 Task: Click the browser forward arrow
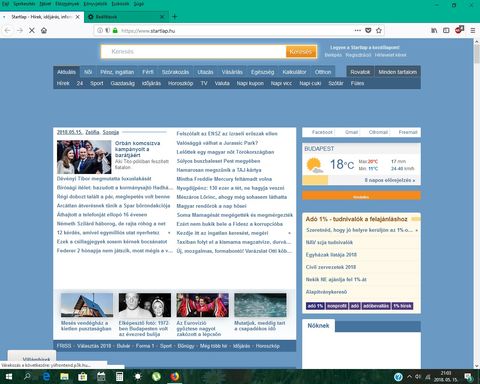[20, 30]
